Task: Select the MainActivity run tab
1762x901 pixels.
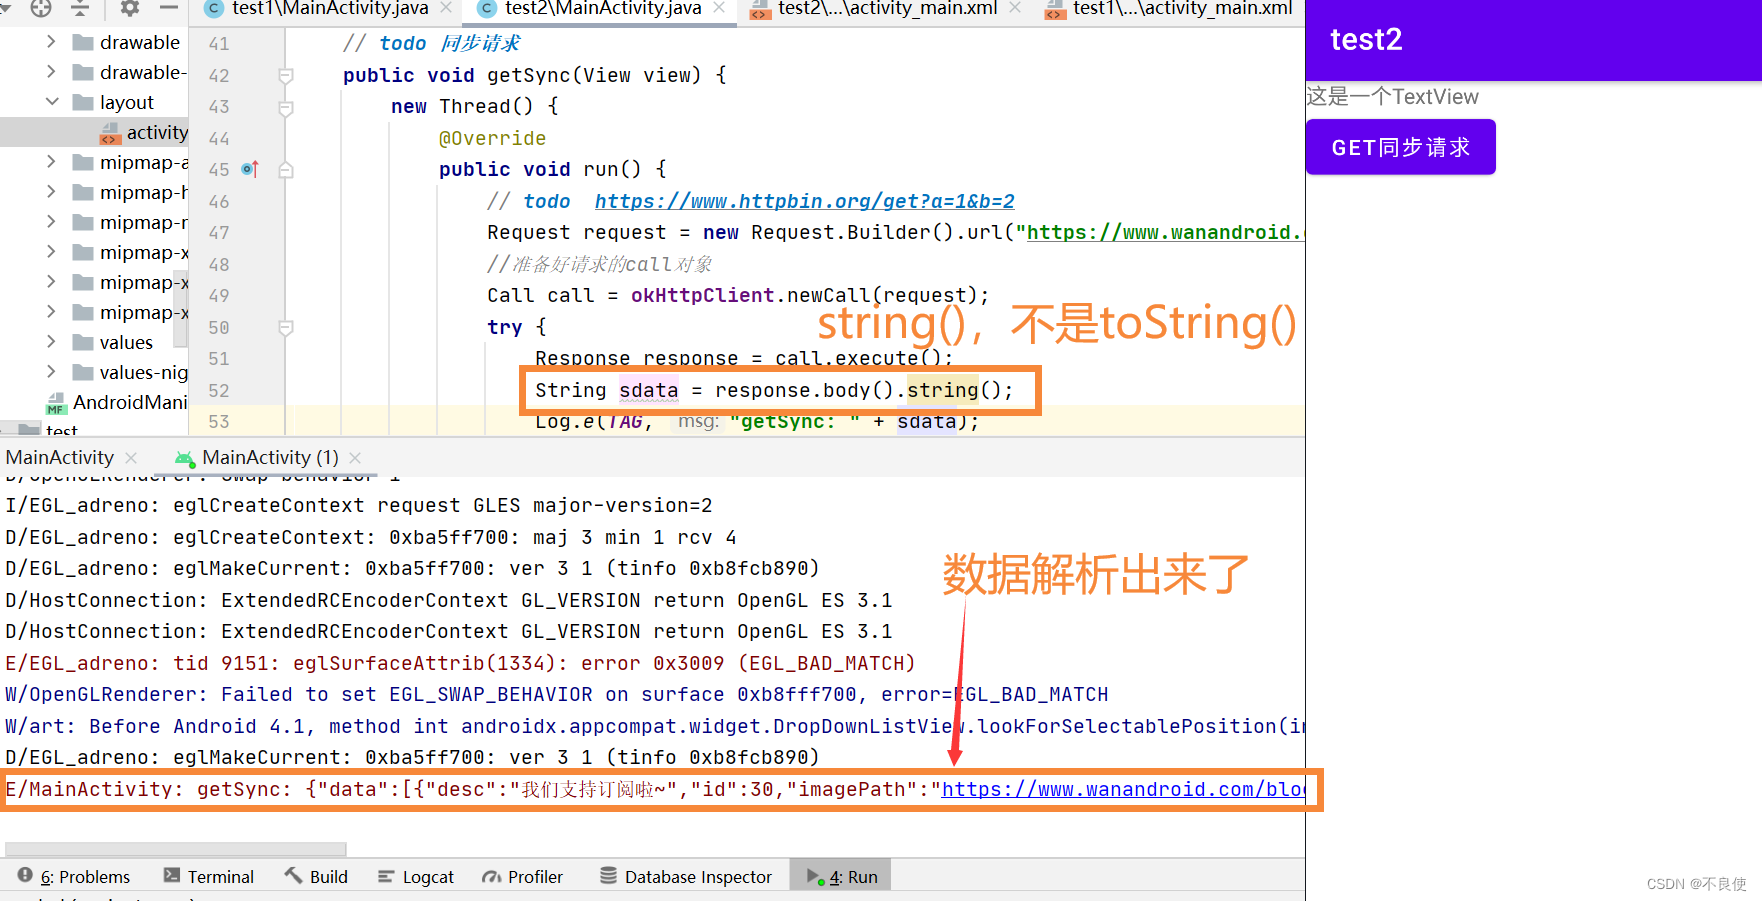Action: point(60,458)
